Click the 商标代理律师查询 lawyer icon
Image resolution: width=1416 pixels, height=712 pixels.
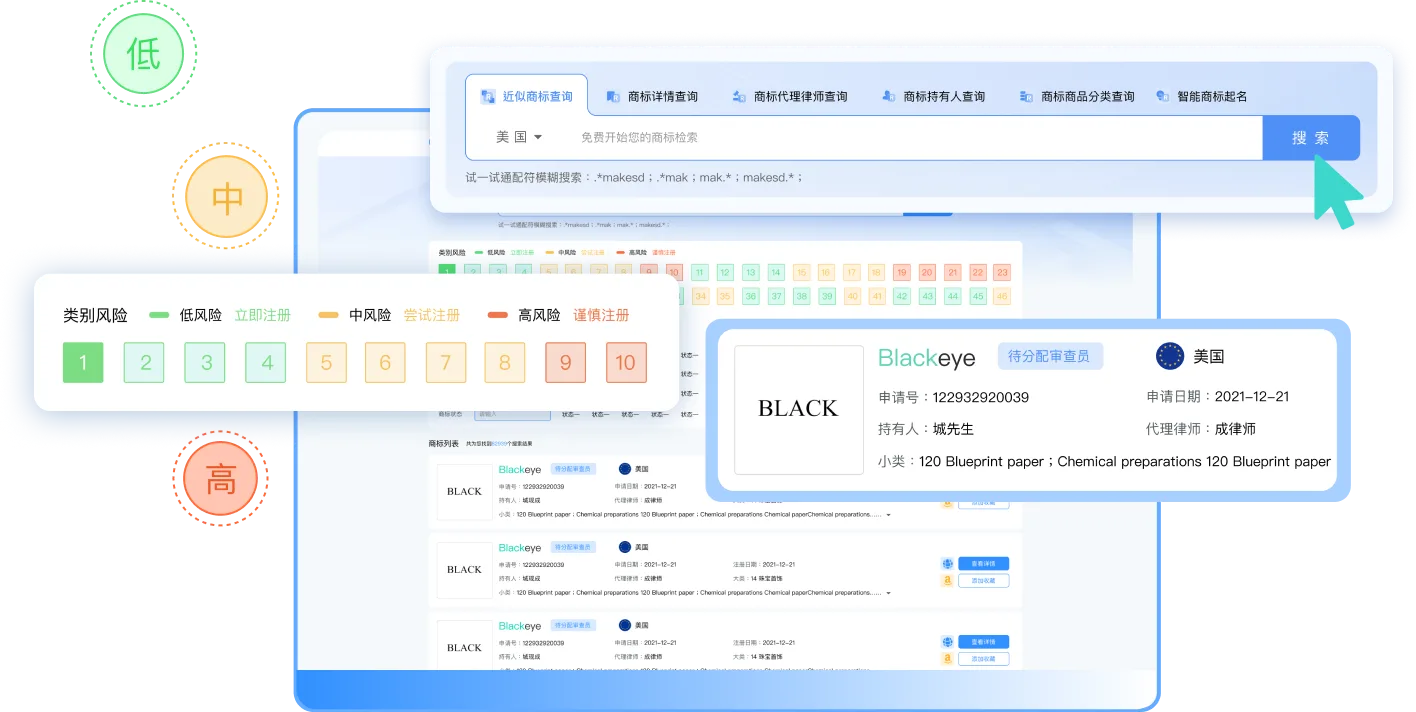click(x=739, y=97)
